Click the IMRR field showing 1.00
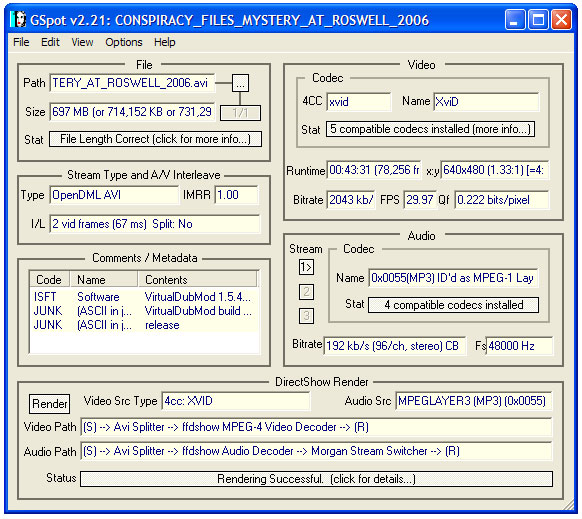This screenshot has width=582, height=519. (x=236, y=195)
